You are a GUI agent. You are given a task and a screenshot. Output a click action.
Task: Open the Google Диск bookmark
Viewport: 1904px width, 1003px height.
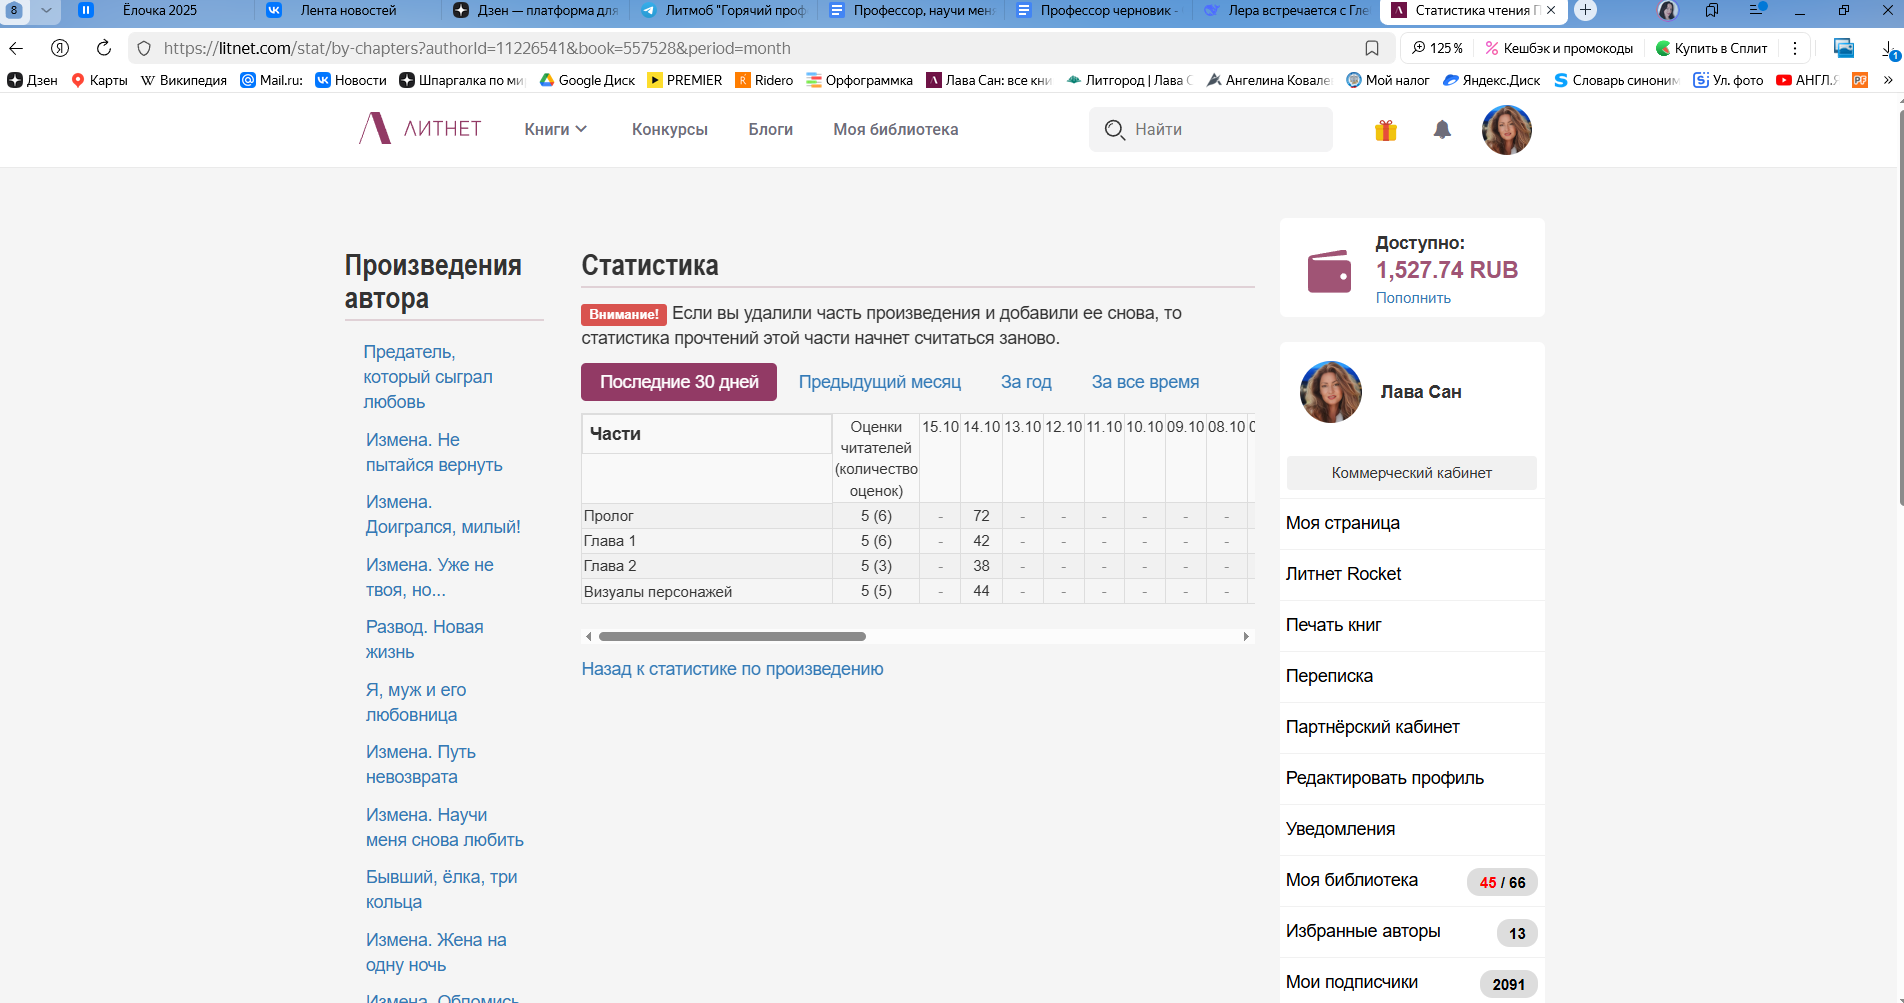587,80
